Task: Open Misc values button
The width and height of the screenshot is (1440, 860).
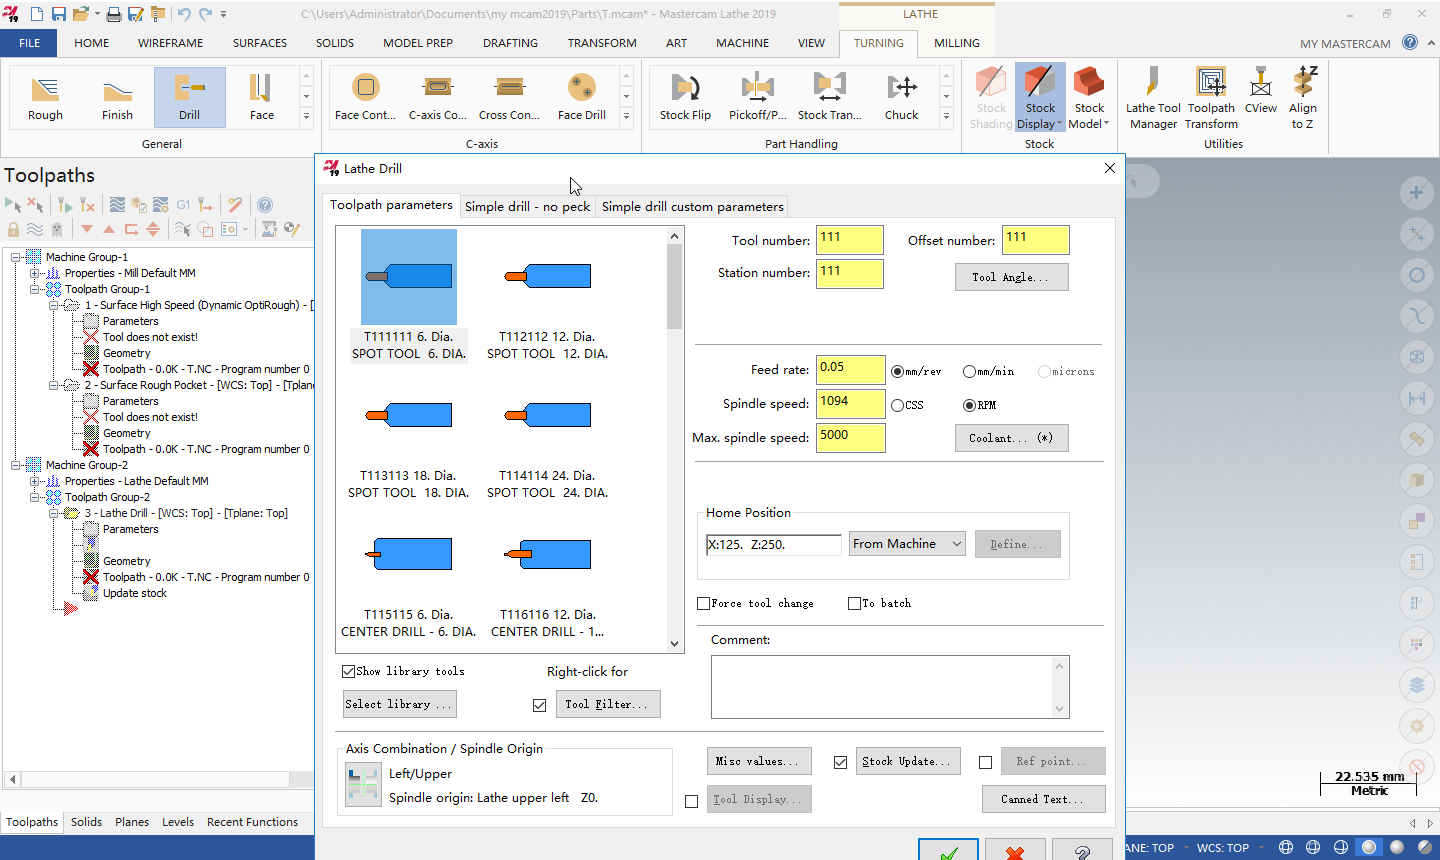Action: coord(759,761)
